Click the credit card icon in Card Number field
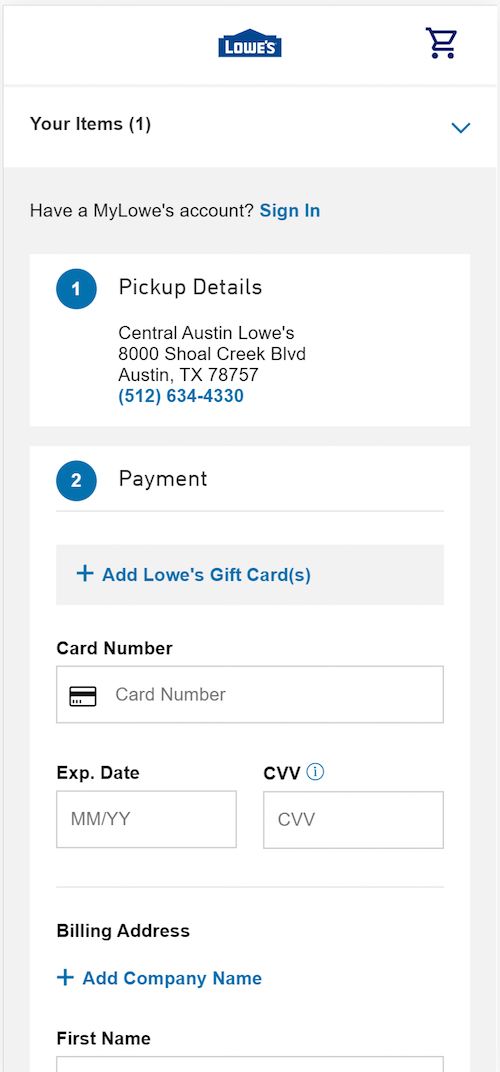The image size is (500, 1072). tap(83, 696)
